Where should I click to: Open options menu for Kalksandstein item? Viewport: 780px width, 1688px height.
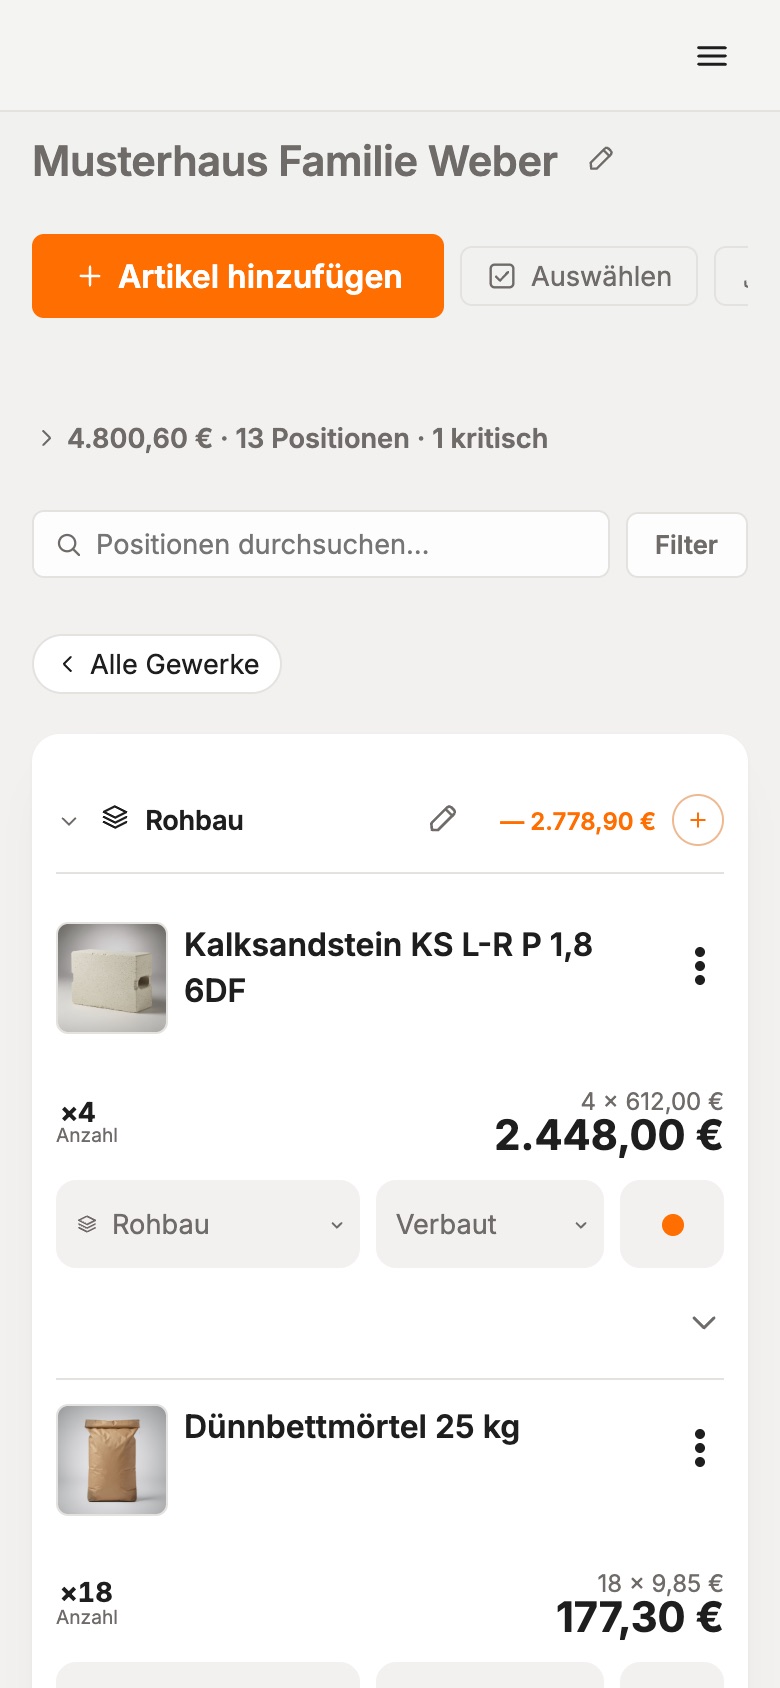pyautogui.click(x=700, y=966)
